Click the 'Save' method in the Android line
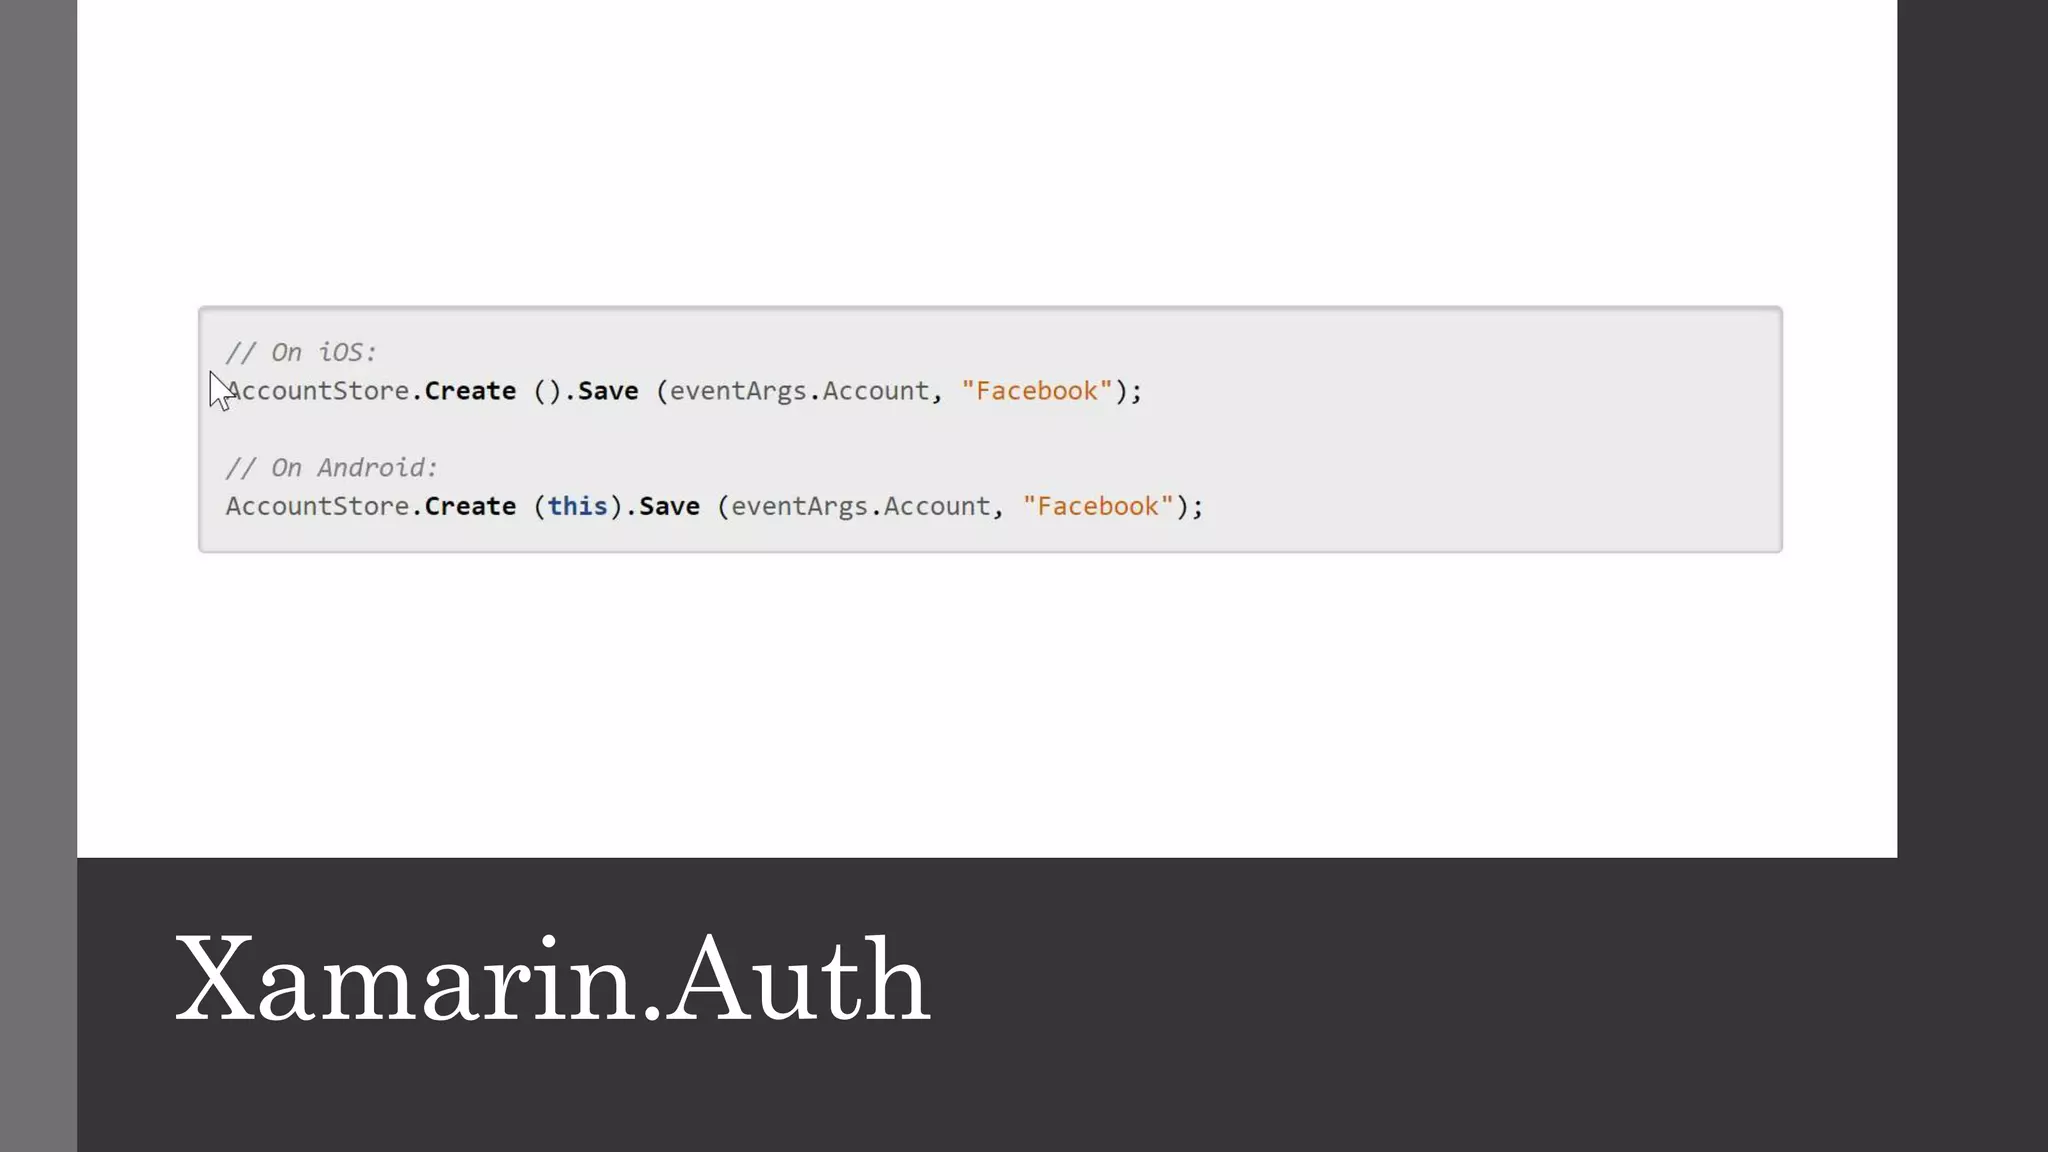Screen dimensions: 2048x1152 (669, 506)
